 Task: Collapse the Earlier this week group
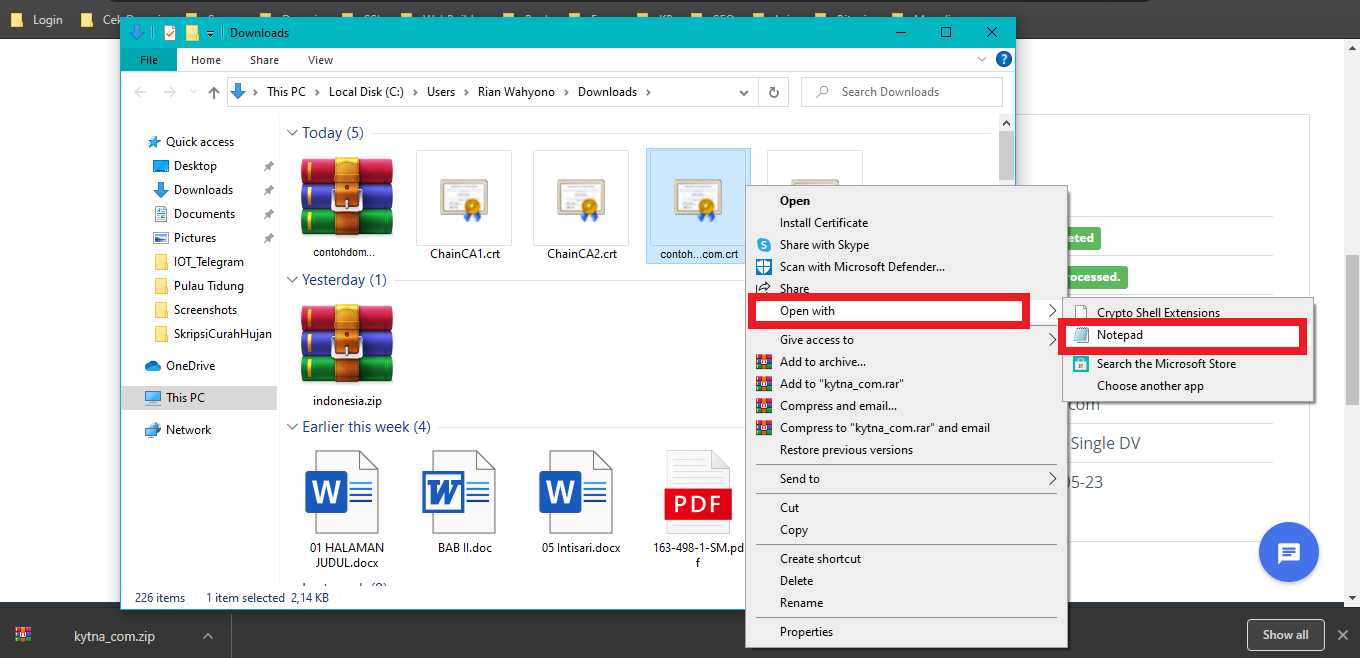[x=292, y=427]
